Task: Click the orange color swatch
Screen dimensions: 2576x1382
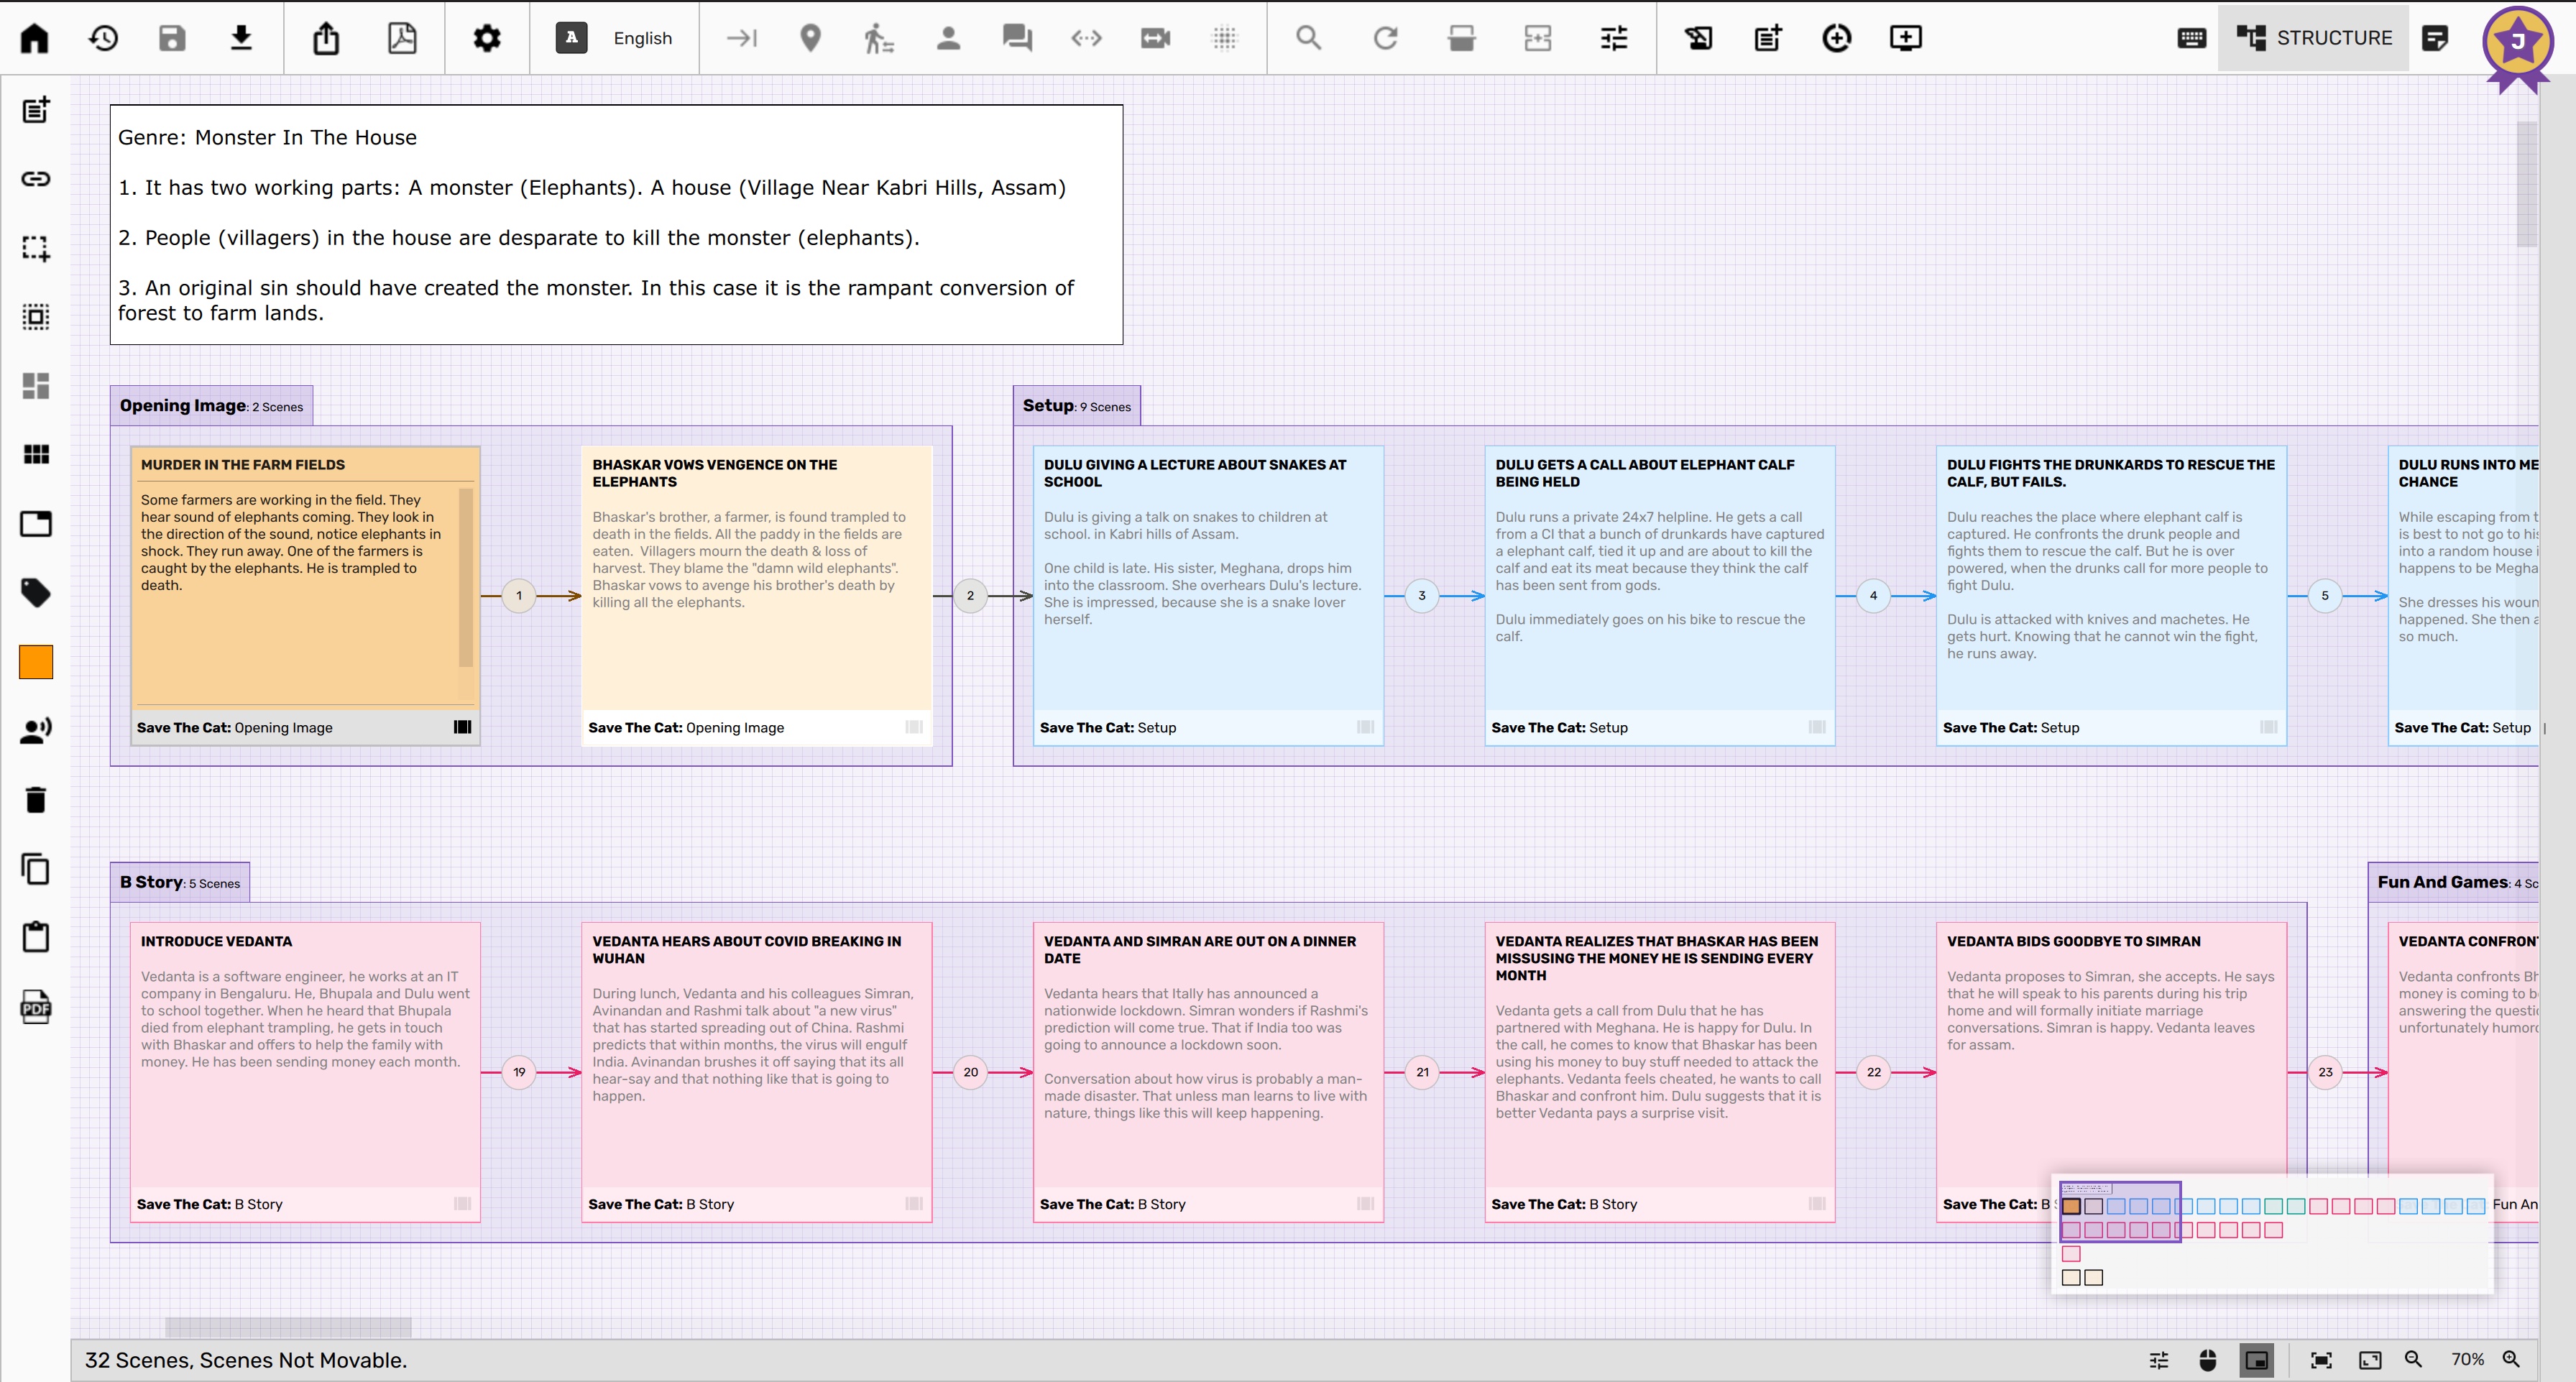Action: pyautogui.click(x=36, y=662)
